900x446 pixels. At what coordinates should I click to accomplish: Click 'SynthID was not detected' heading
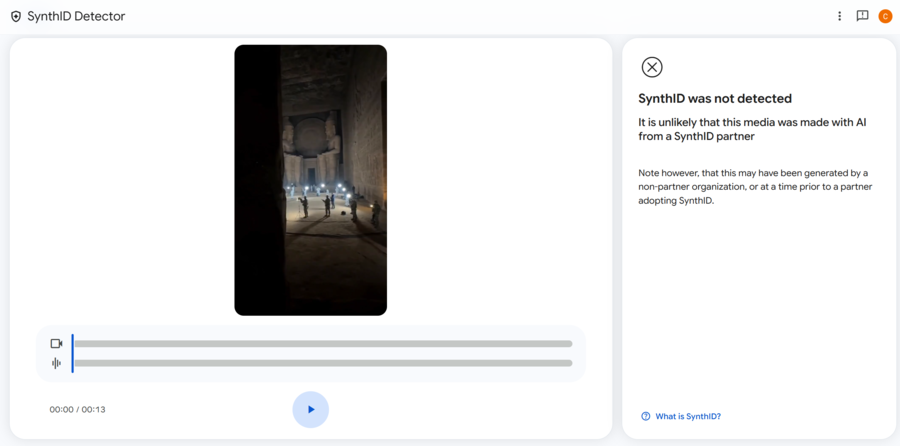715,99
